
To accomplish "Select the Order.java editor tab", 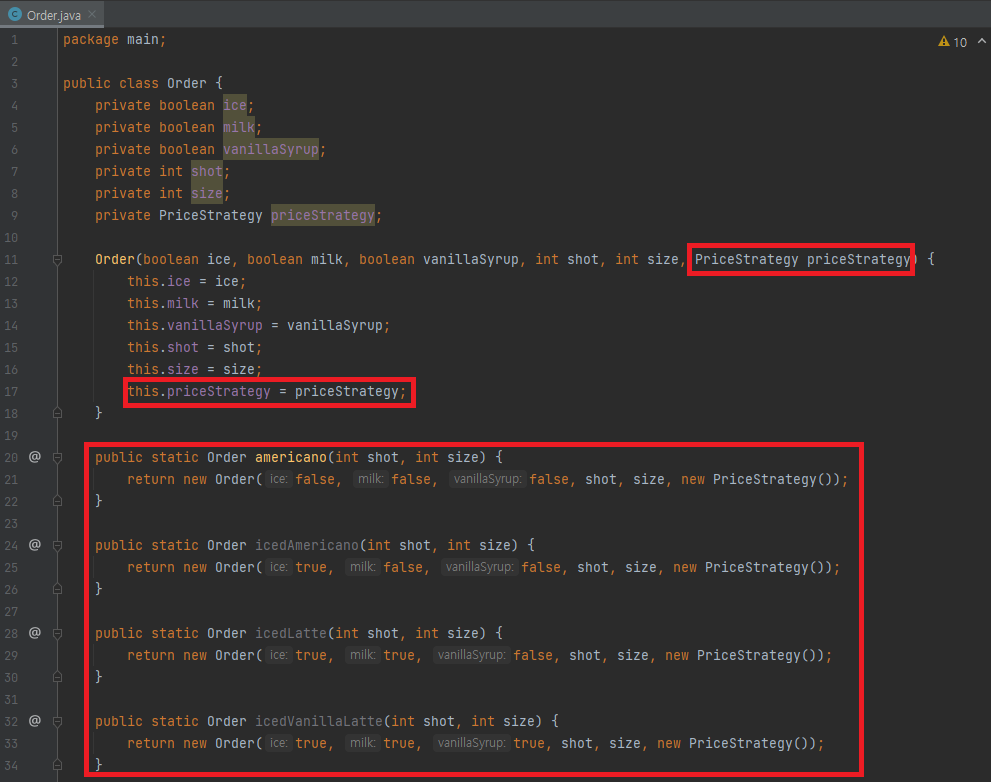I will [x=52, y=15].
